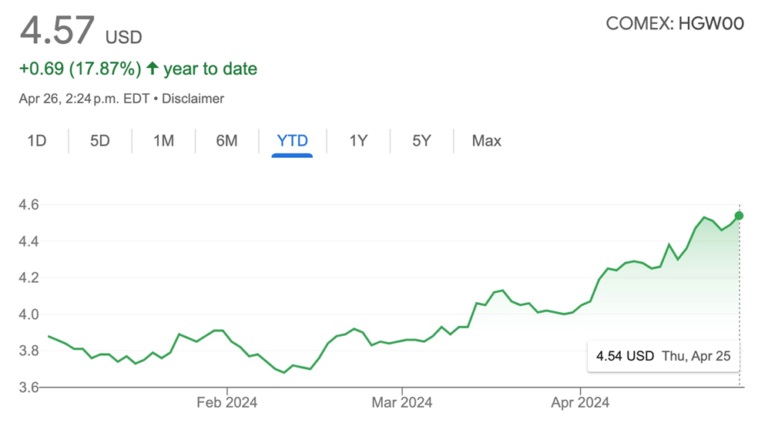Image resolution: width=768 pixels, height=423 pixels.
Task: Click the 4.6 y-axis value label
Action: point(28,205)
